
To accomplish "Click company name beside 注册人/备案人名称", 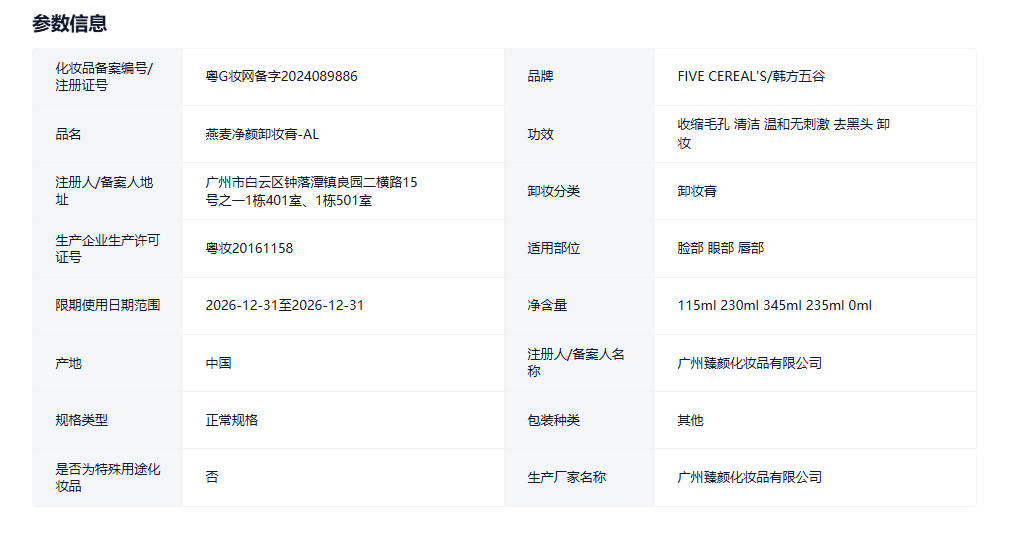I will tap(749, 363).
